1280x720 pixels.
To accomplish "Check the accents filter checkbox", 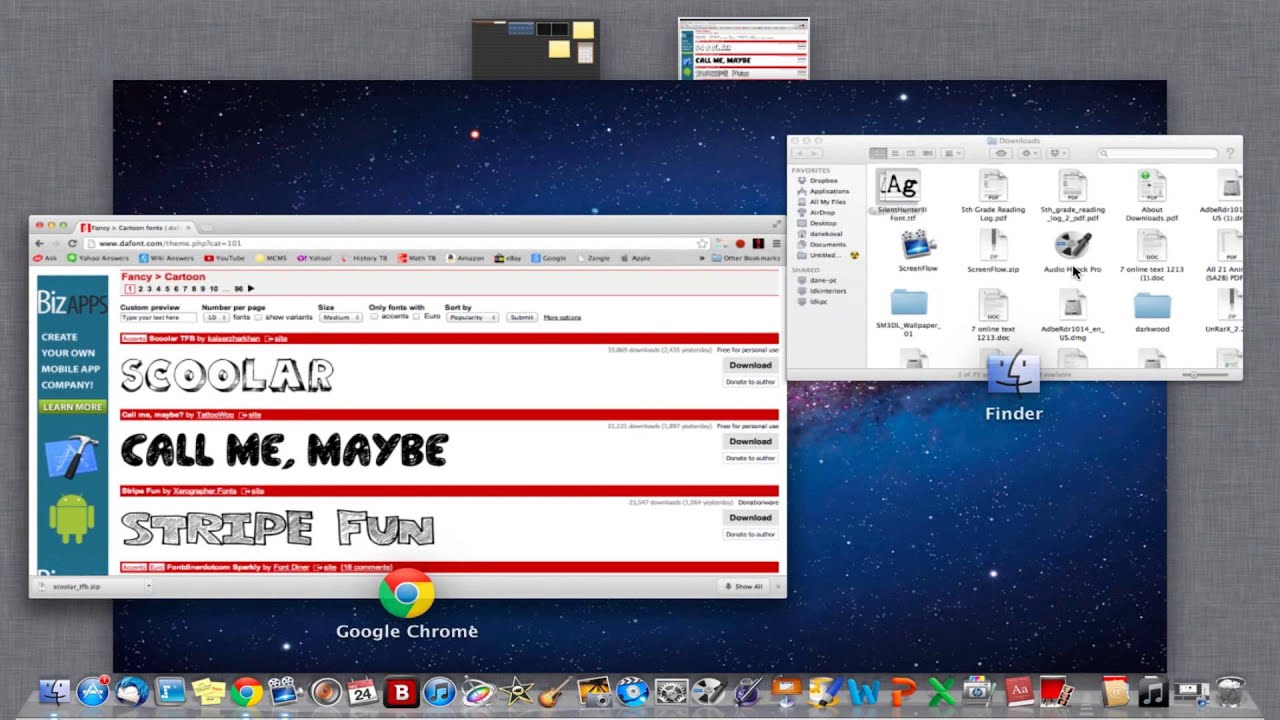I will tap(374, 317).
